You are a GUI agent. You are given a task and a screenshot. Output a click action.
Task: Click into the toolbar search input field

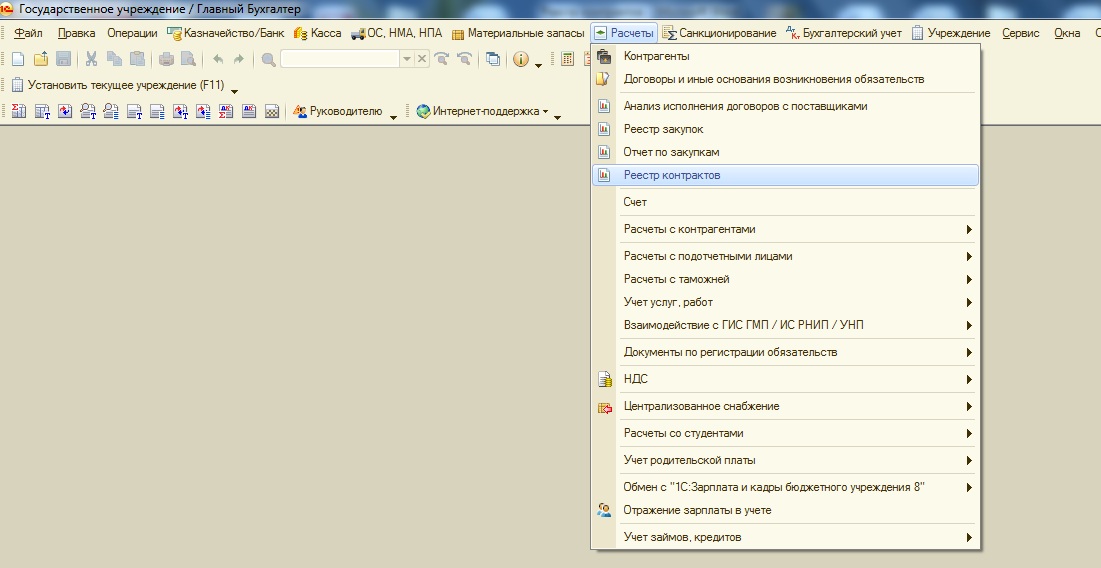(340, 59)
